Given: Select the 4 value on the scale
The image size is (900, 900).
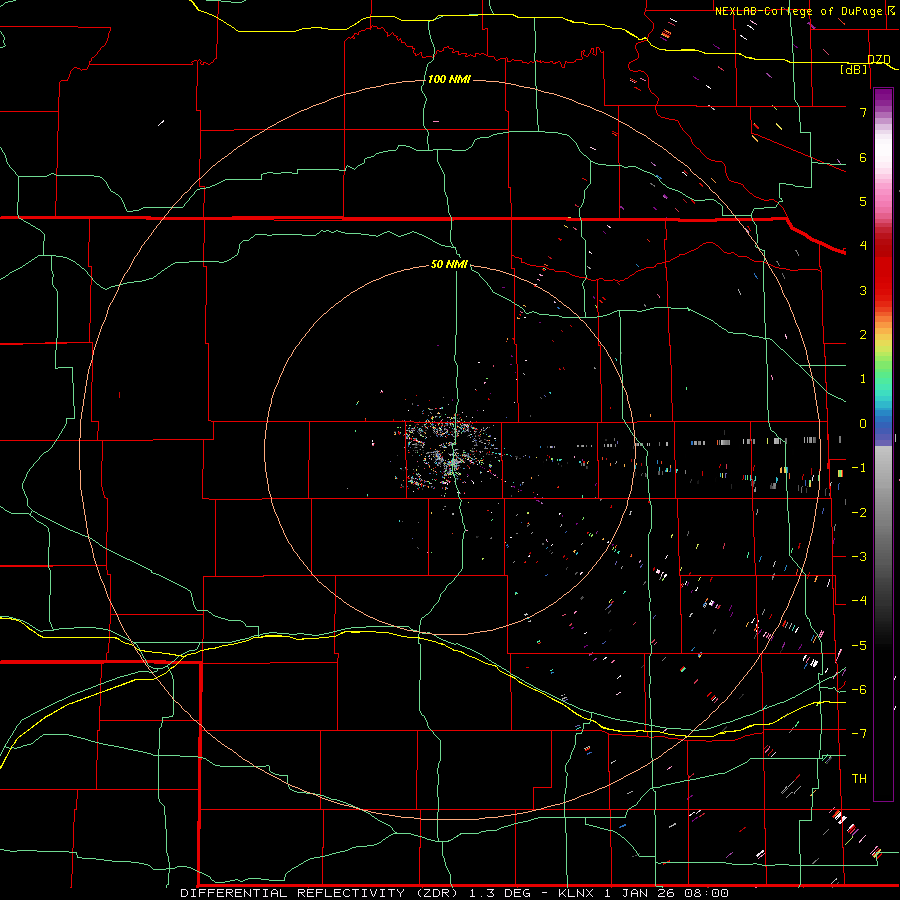Looking at the screenshot, I should (x=863, y=246).
